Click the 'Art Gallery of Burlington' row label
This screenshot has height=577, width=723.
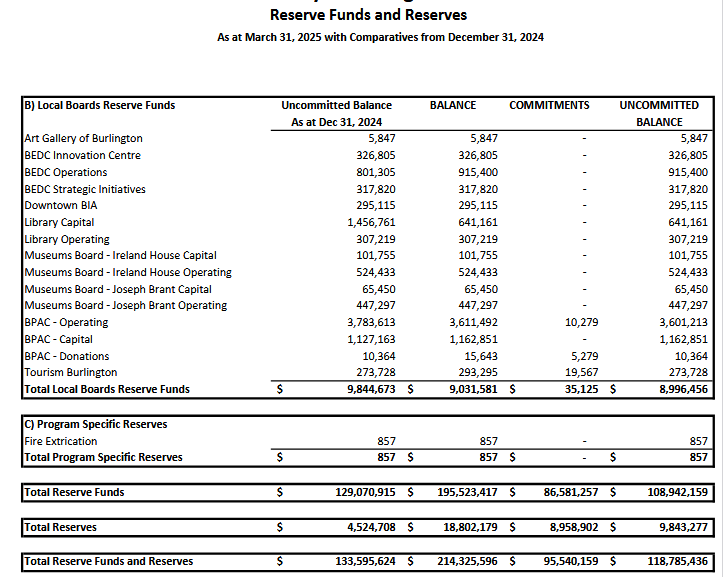pos(83,138)
